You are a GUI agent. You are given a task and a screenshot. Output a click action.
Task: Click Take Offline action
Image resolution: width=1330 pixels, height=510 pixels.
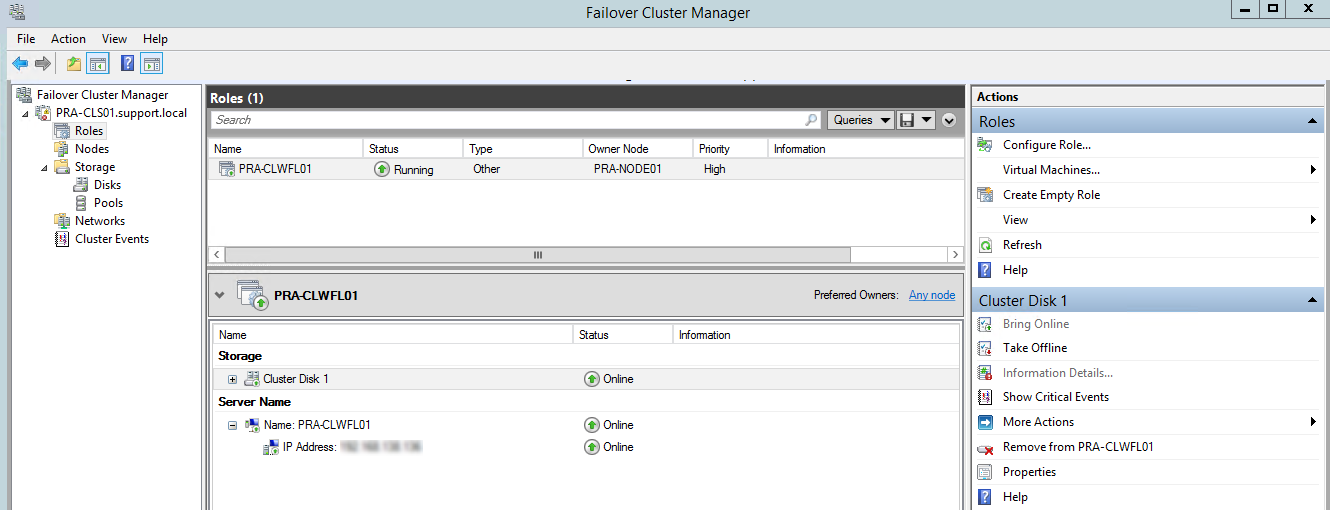(x=1035, y=348)
